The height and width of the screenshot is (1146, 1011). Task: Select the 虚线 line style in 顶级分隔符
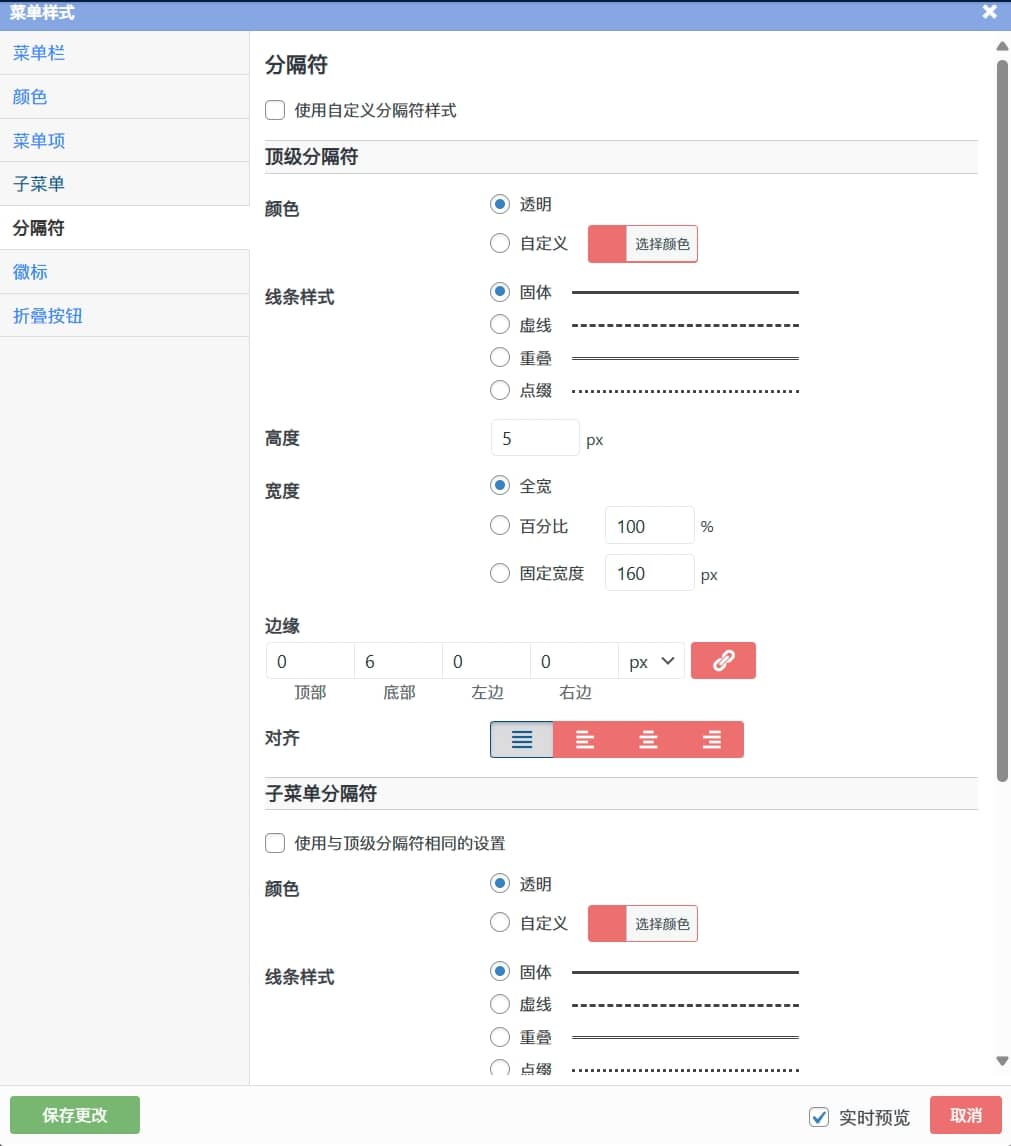[500, 325]
